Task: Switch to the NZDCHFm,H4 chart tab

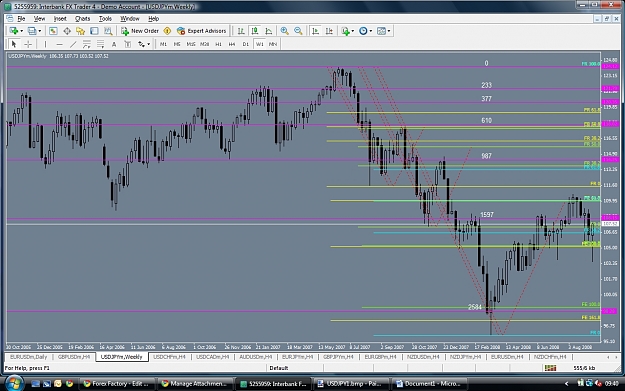Action: (550, 357)
